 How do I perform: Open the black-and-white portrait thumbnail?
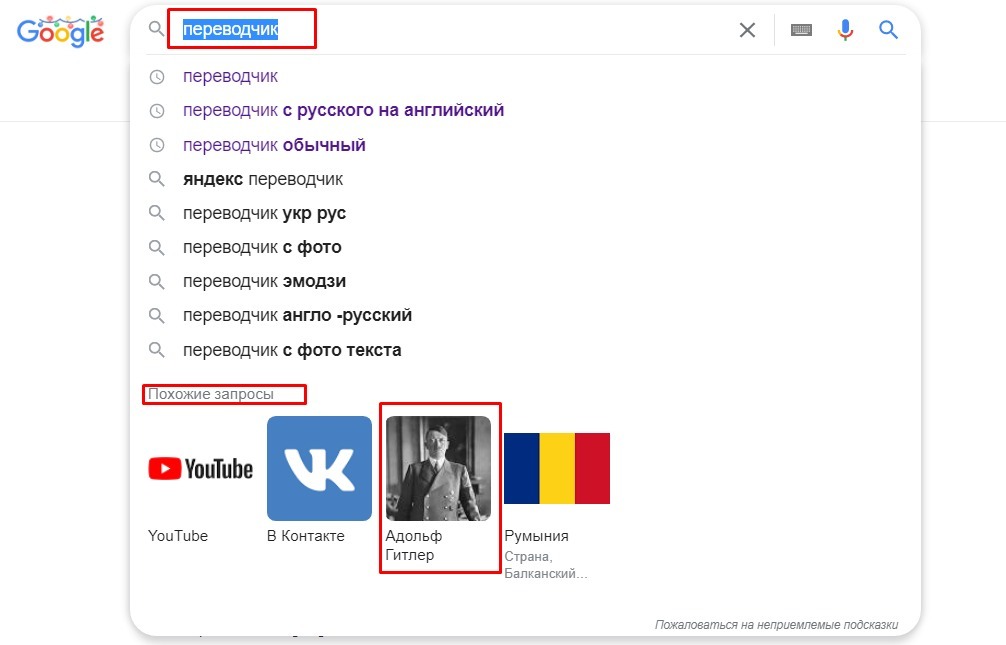438,469
